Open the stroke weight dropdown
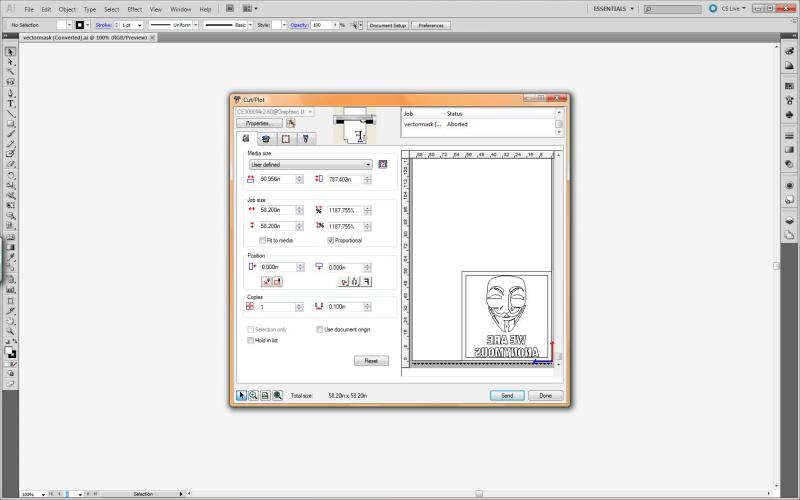The height and width of the screenshot is (500, 800). pyautogui.click(x=140, y=25)
